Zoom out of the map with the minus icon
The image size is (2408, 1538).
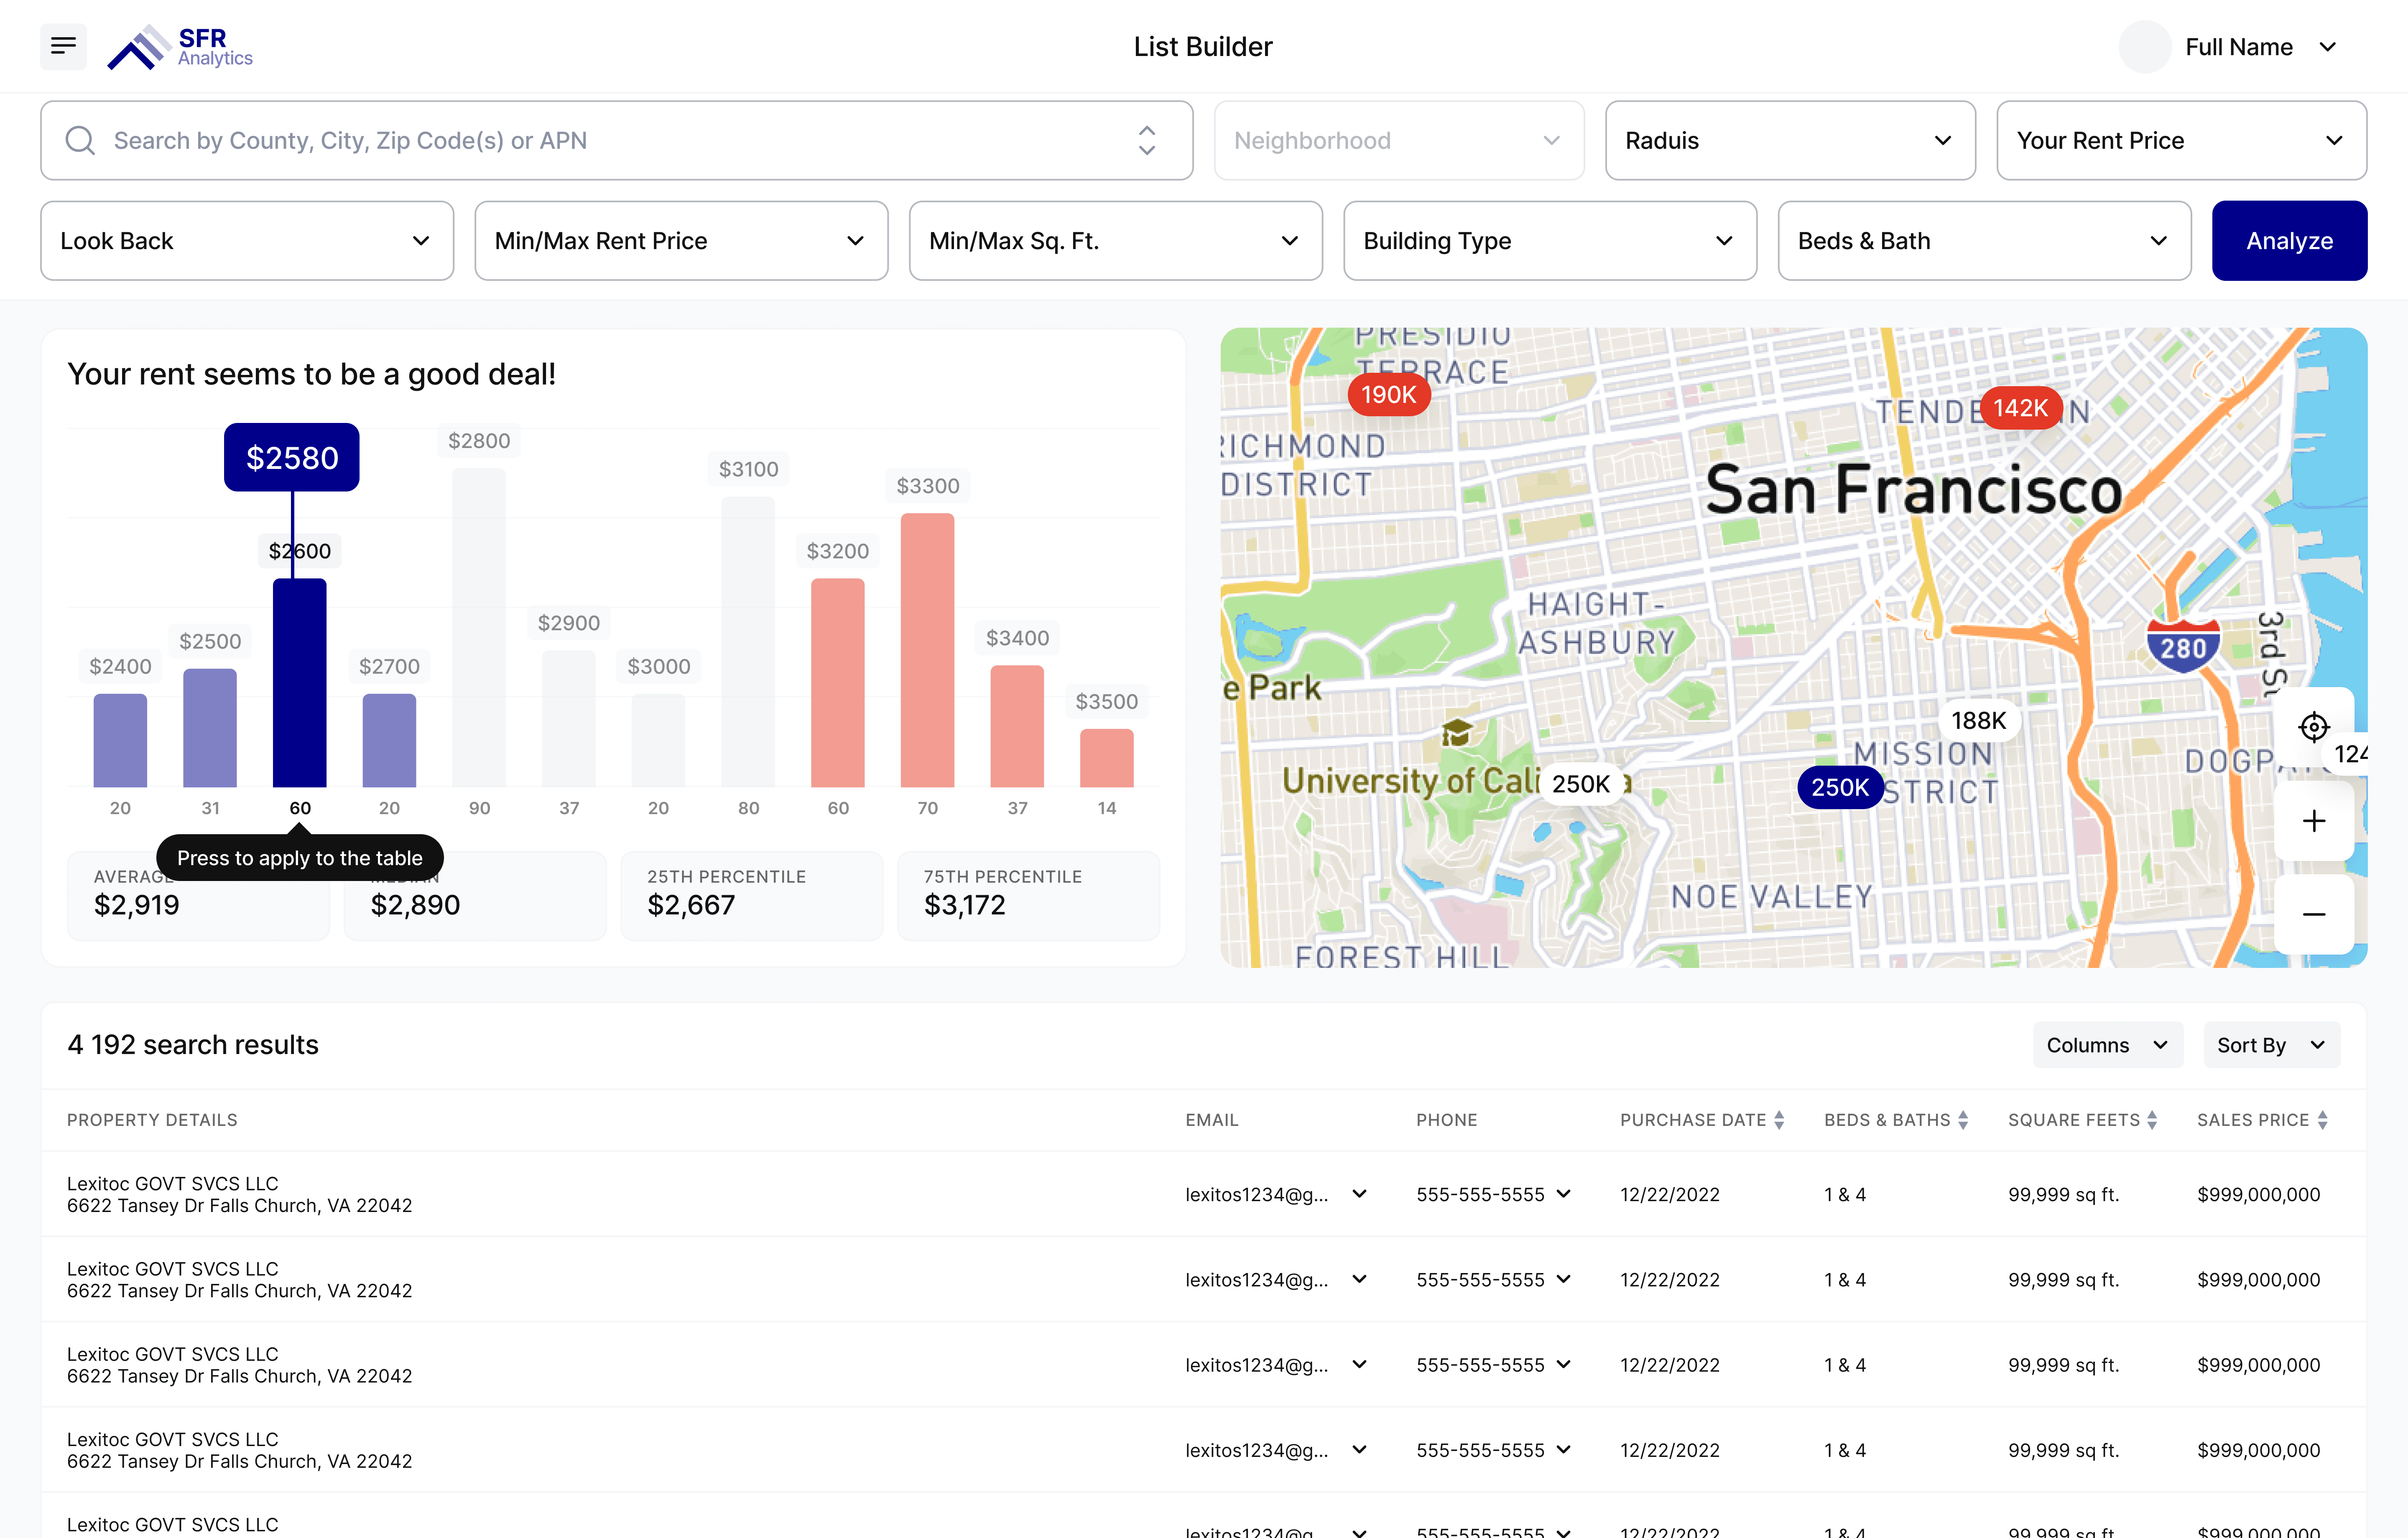pyautogui.click(x=2314, y=913)
